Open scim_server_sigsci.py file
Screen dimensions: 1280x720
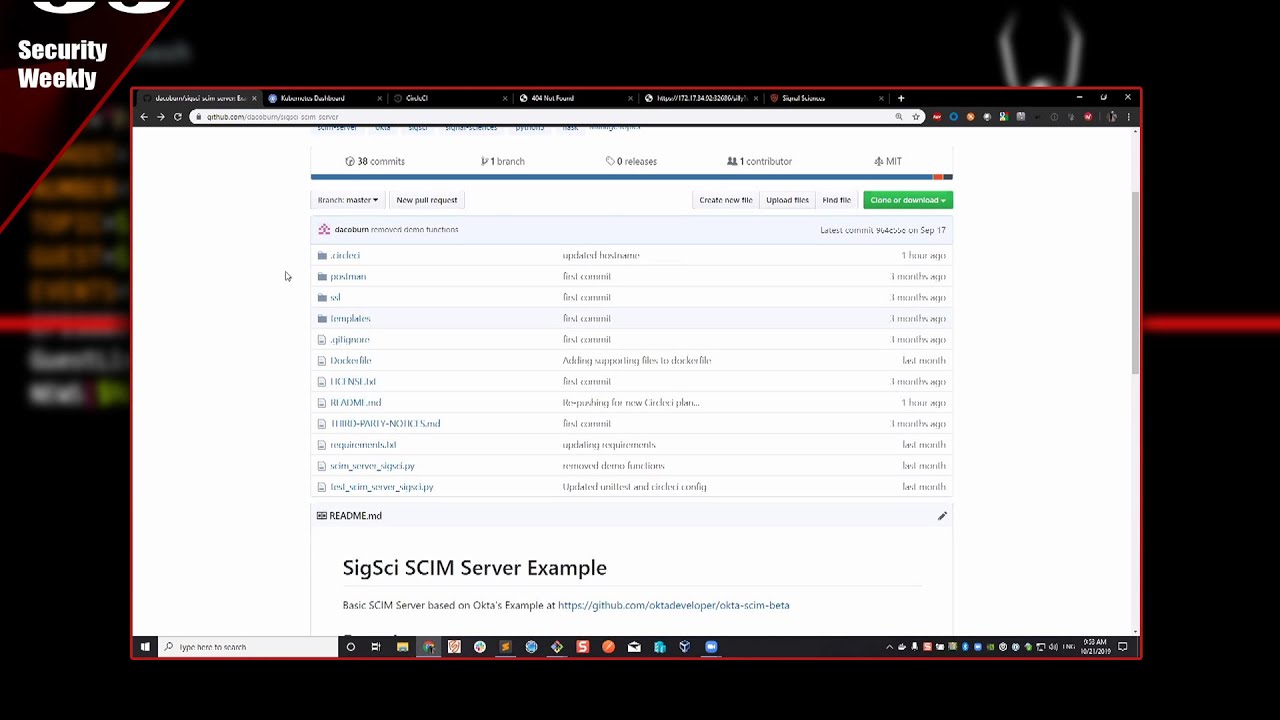(372, 465)
